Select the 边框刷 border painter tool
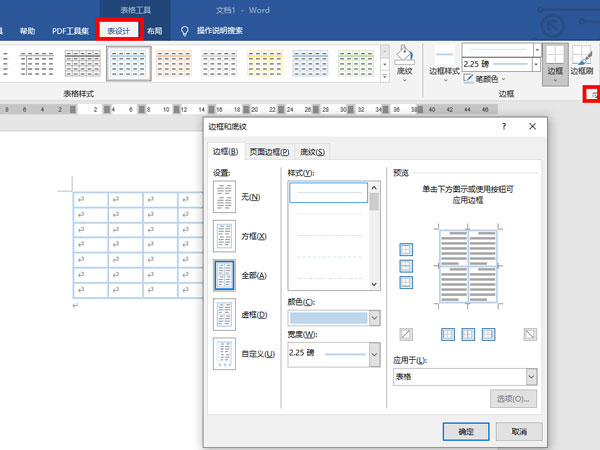The width and height of the screenshot is (600, 450). [582, 58]
